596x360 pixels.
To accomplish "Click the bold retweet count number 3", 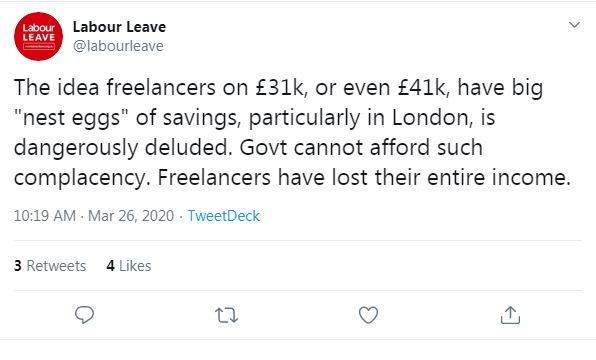I will pos(18,266).
